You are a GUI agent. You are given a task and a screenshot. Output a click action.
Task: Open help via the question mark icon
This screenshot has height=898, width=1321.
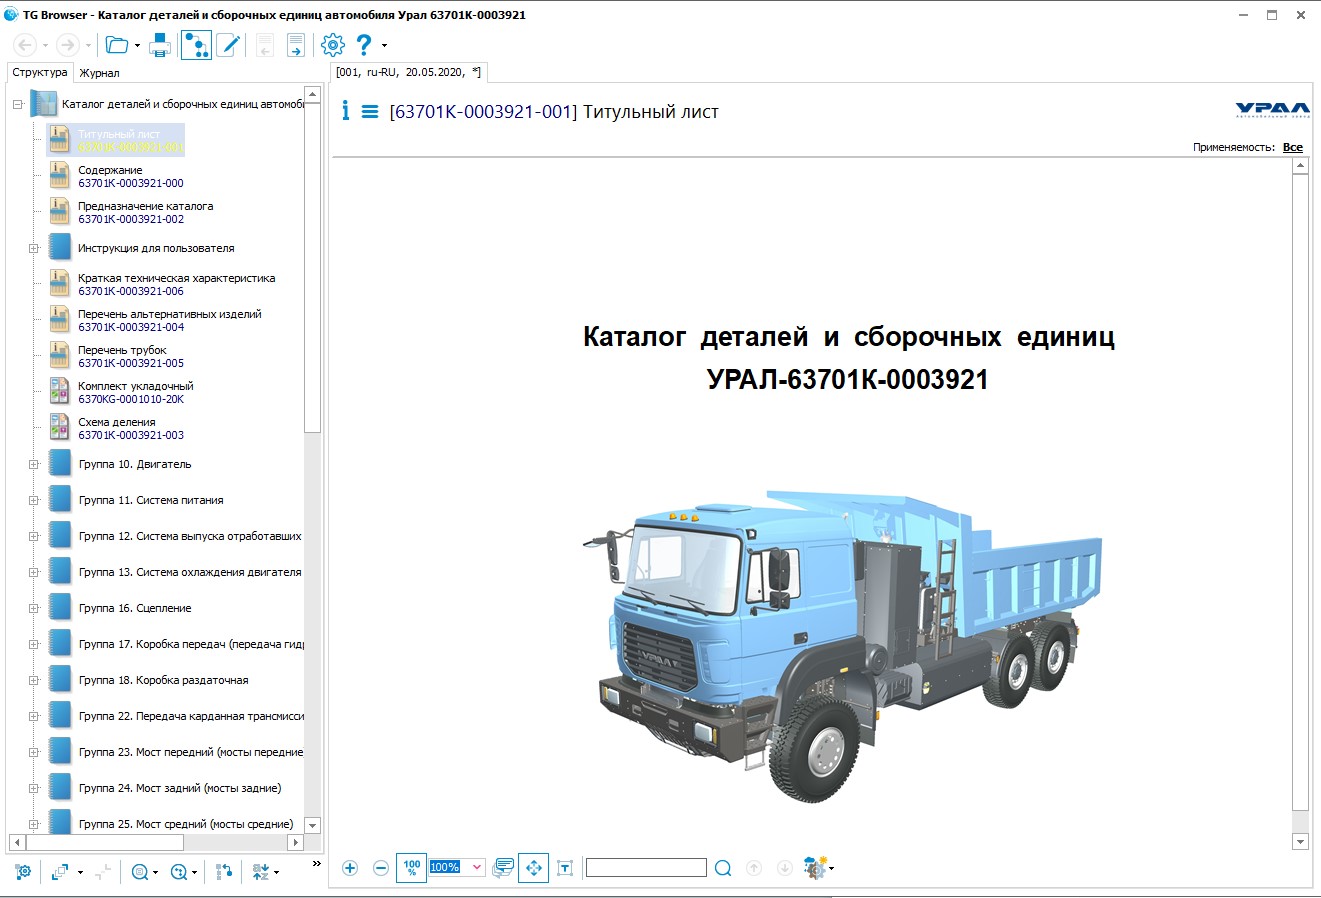(364, 45)
